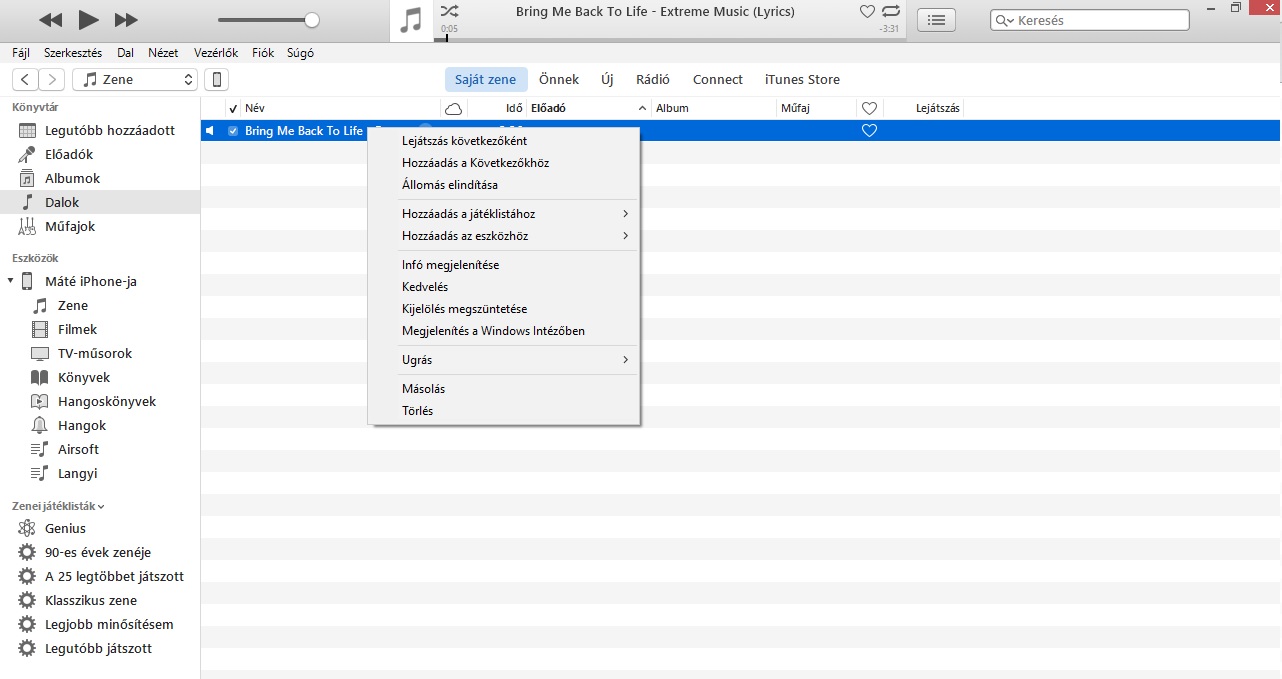The image size is (1282, 679).
Task: Switch to Önnek tab
Action: coord(559,80)
